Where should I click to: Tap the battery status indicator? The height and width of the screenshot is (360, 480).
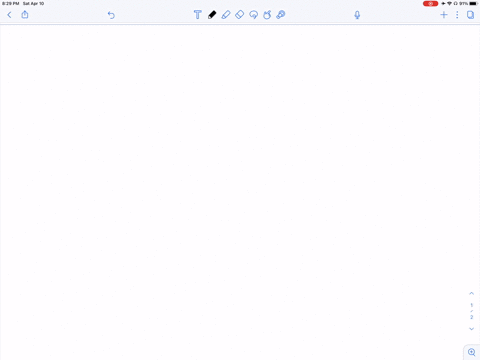[x=473, y=4]
